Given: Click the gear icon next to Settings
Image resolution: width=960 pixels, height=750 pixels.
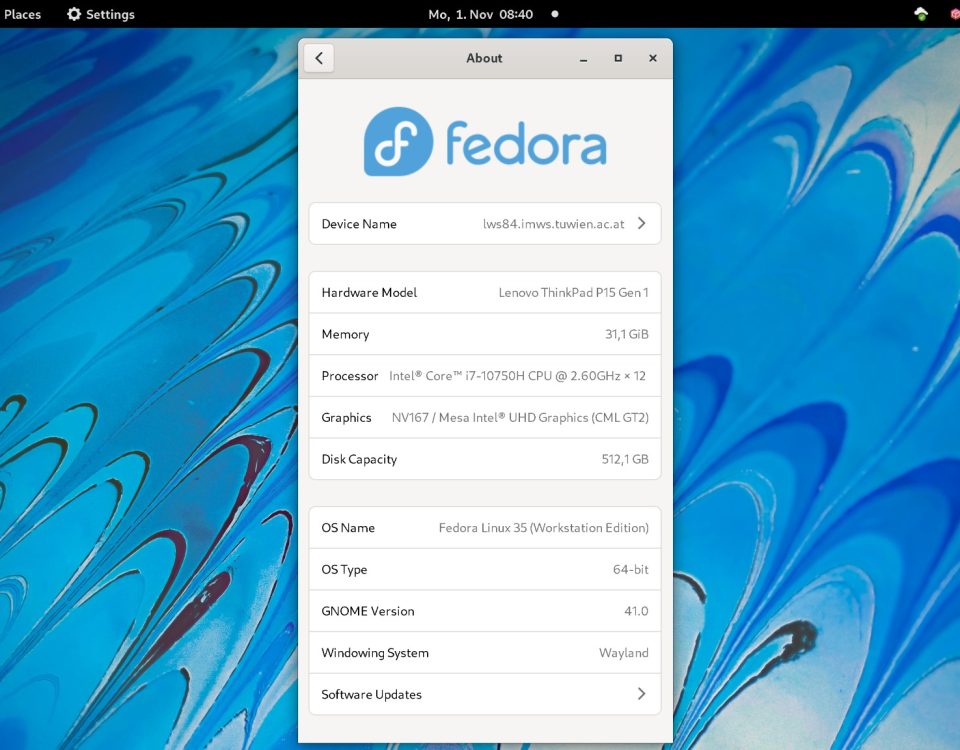Looking at the screenshot, I should [74, 14].
